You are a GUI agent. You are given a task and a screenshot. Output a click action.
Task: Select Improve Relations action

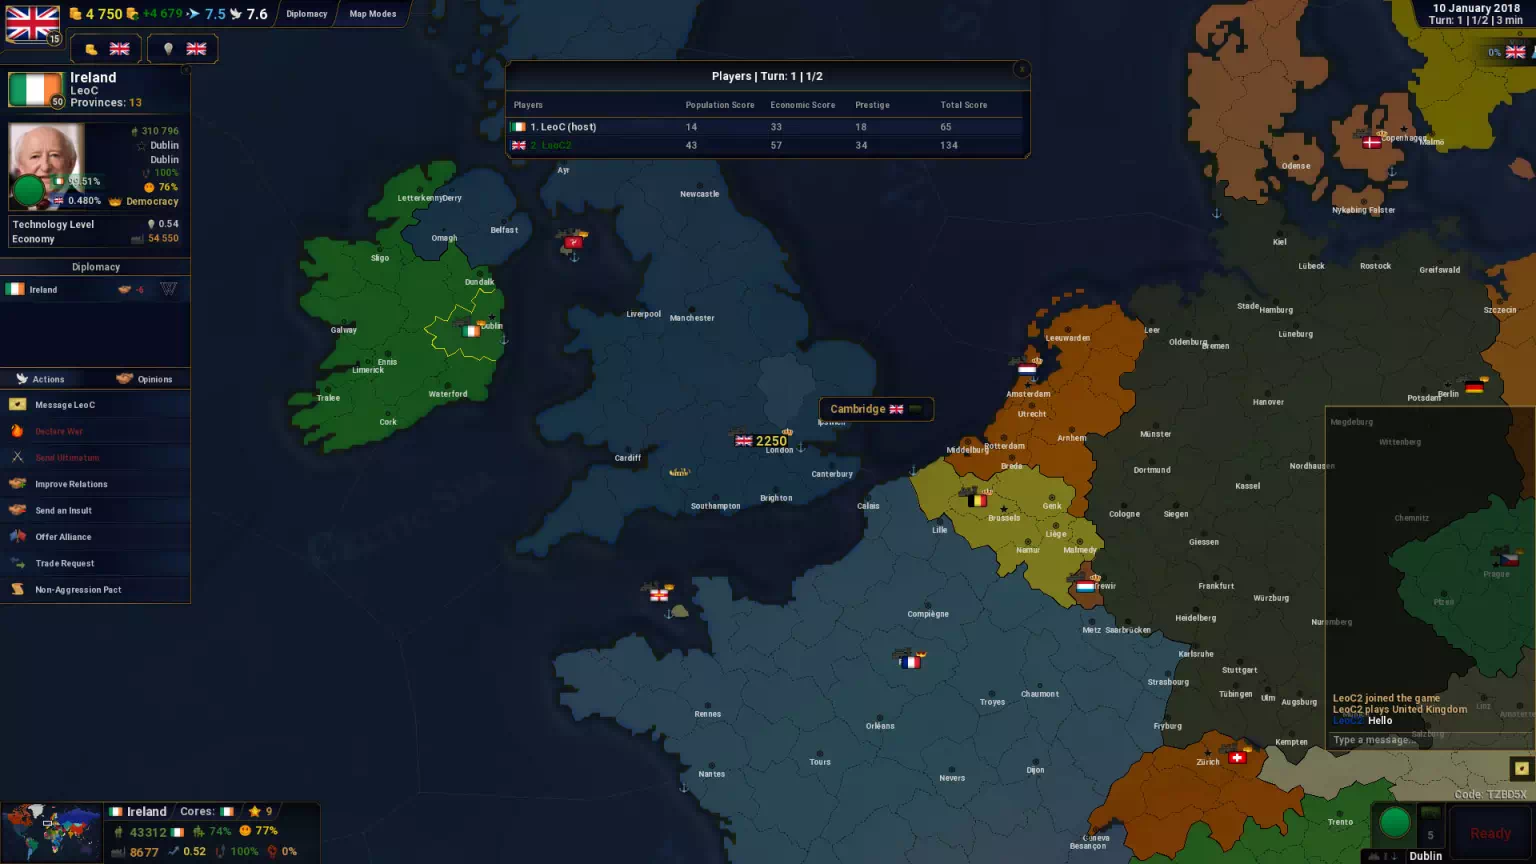96,484
